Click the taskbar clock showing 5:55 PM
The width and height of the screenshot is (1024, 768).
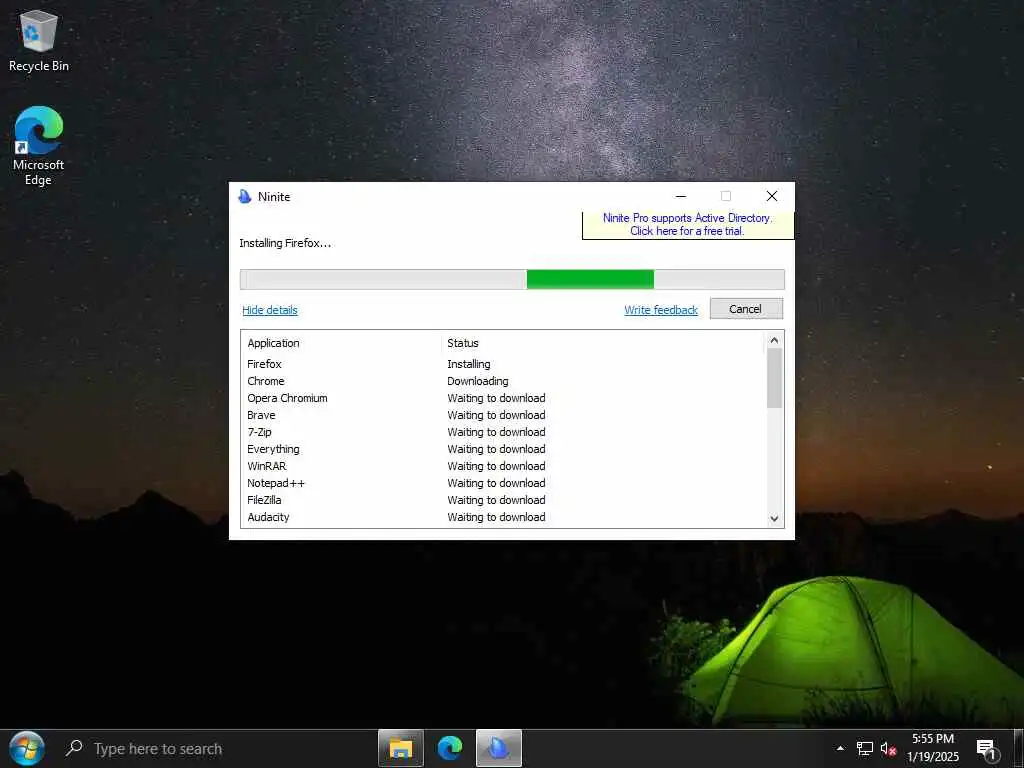(x=933, y=748)
